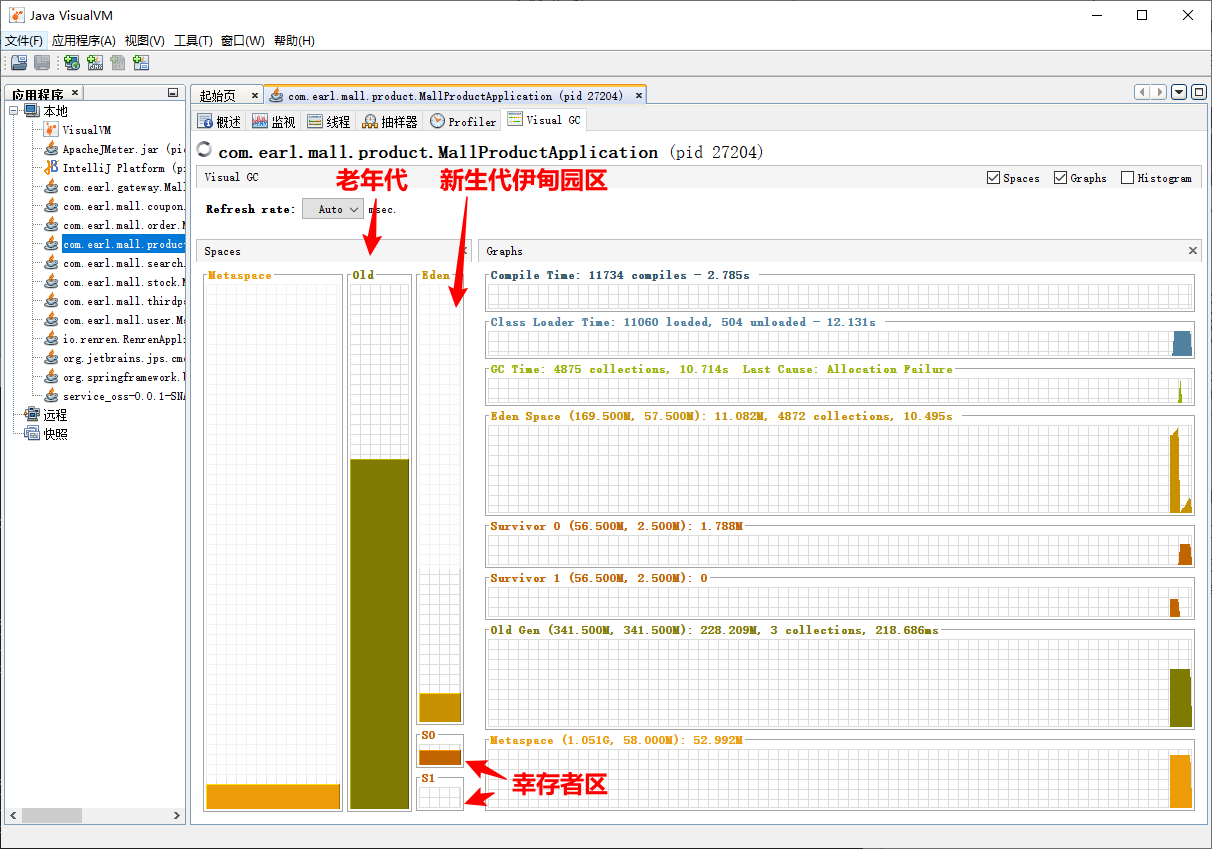
Task: Click Add JMX Connection toolbar icon
Action: [95, 63]
